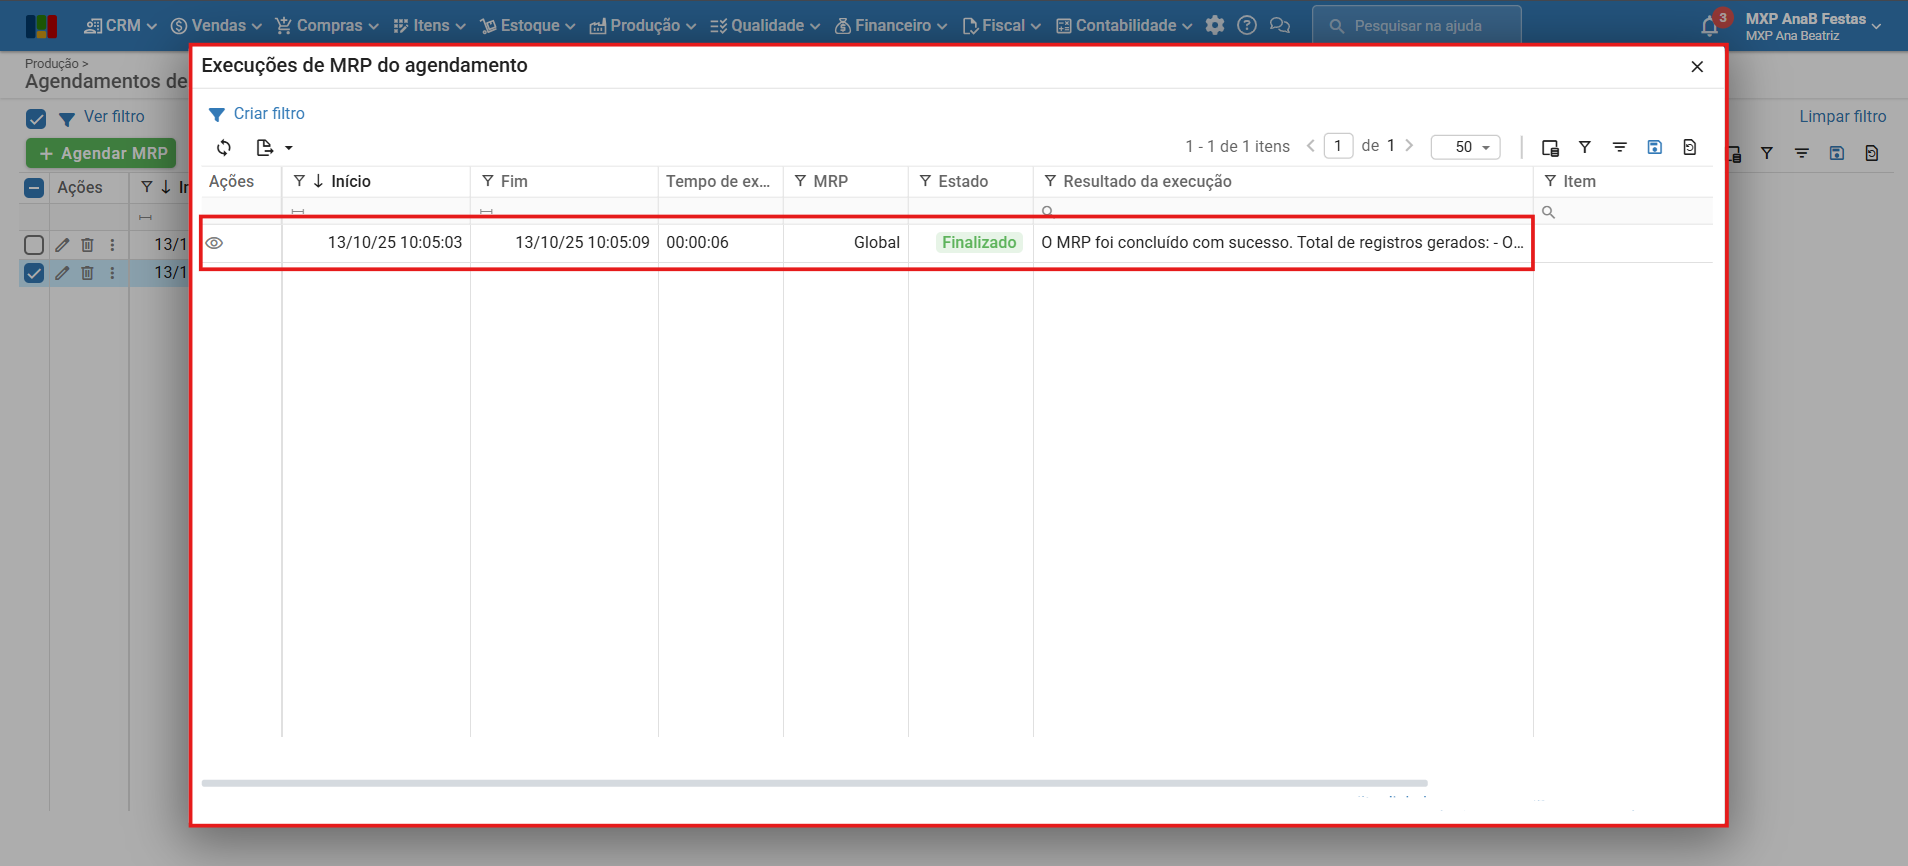1908x866 pixels.
Task: Click the dialog's horizontal scrollbar
Action: (814, 784)
